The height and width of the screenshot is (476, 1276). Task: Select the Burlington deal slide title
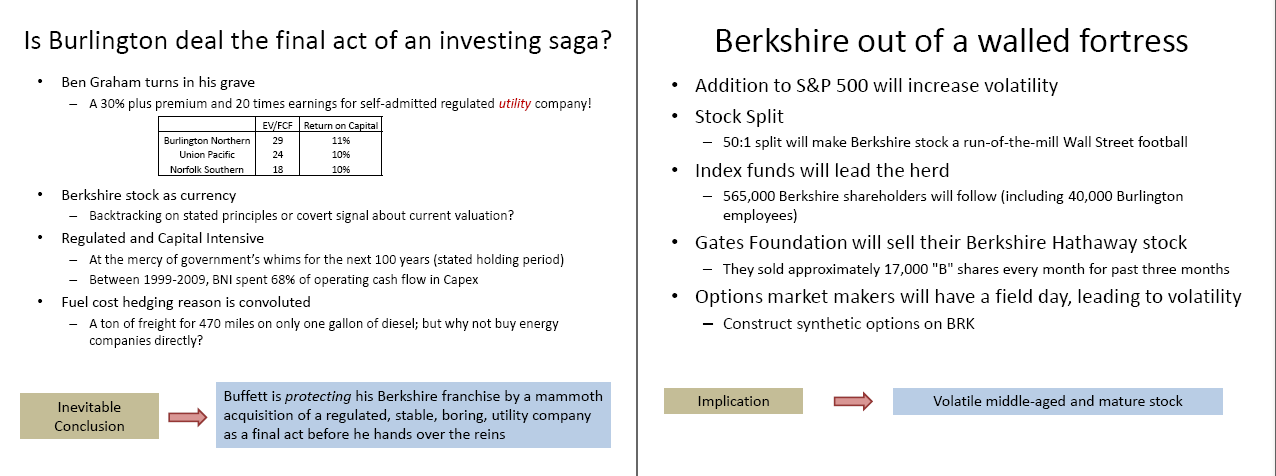(318, 42)
